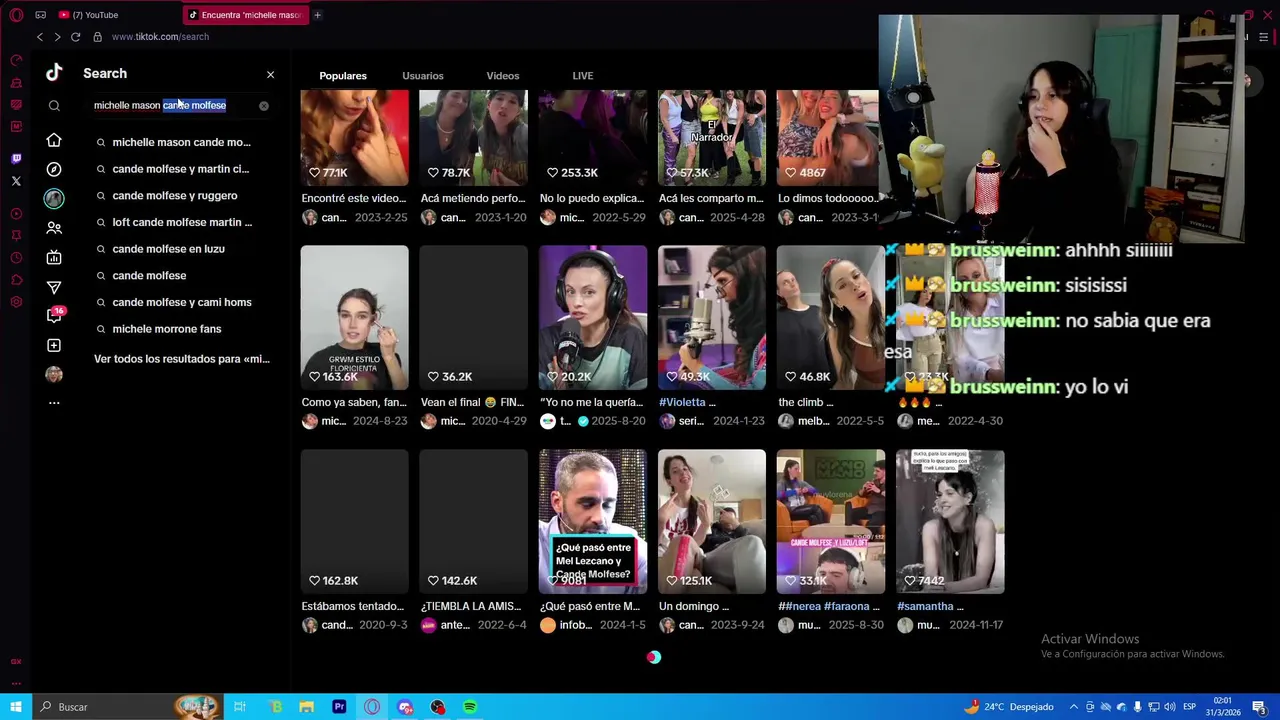The width and height of the screenshot is (1280, 720).
Task: Open Twitch in the Opera sidebar
Action: 16,159
